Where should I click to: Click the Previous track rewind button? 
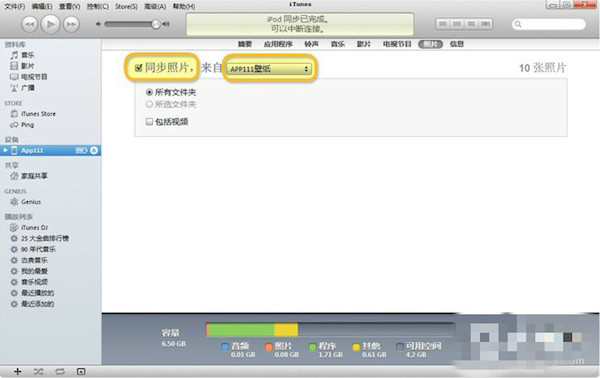29,24
